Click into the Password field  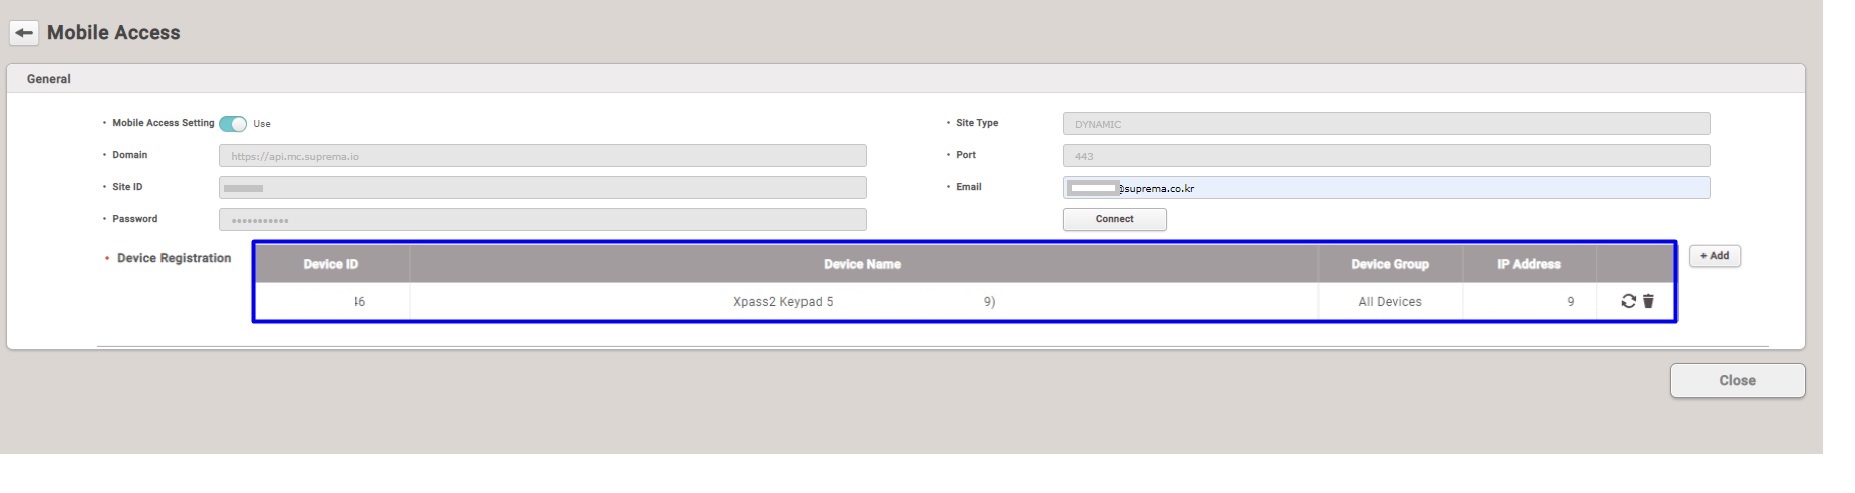pos(542,220)
